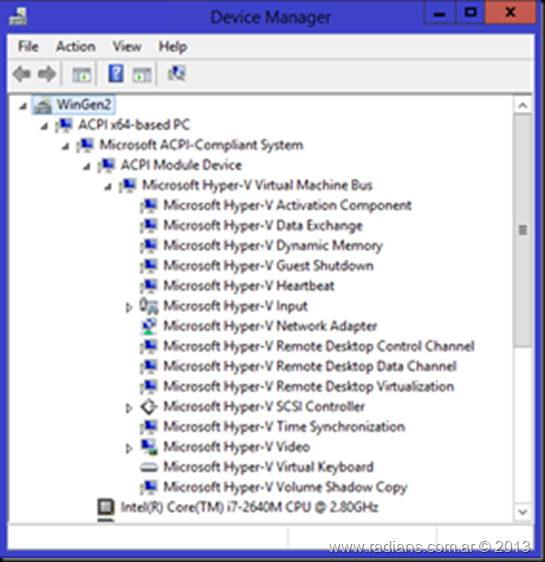Click the Hyper-V Network Adapter icon

(x=149, y=326)
